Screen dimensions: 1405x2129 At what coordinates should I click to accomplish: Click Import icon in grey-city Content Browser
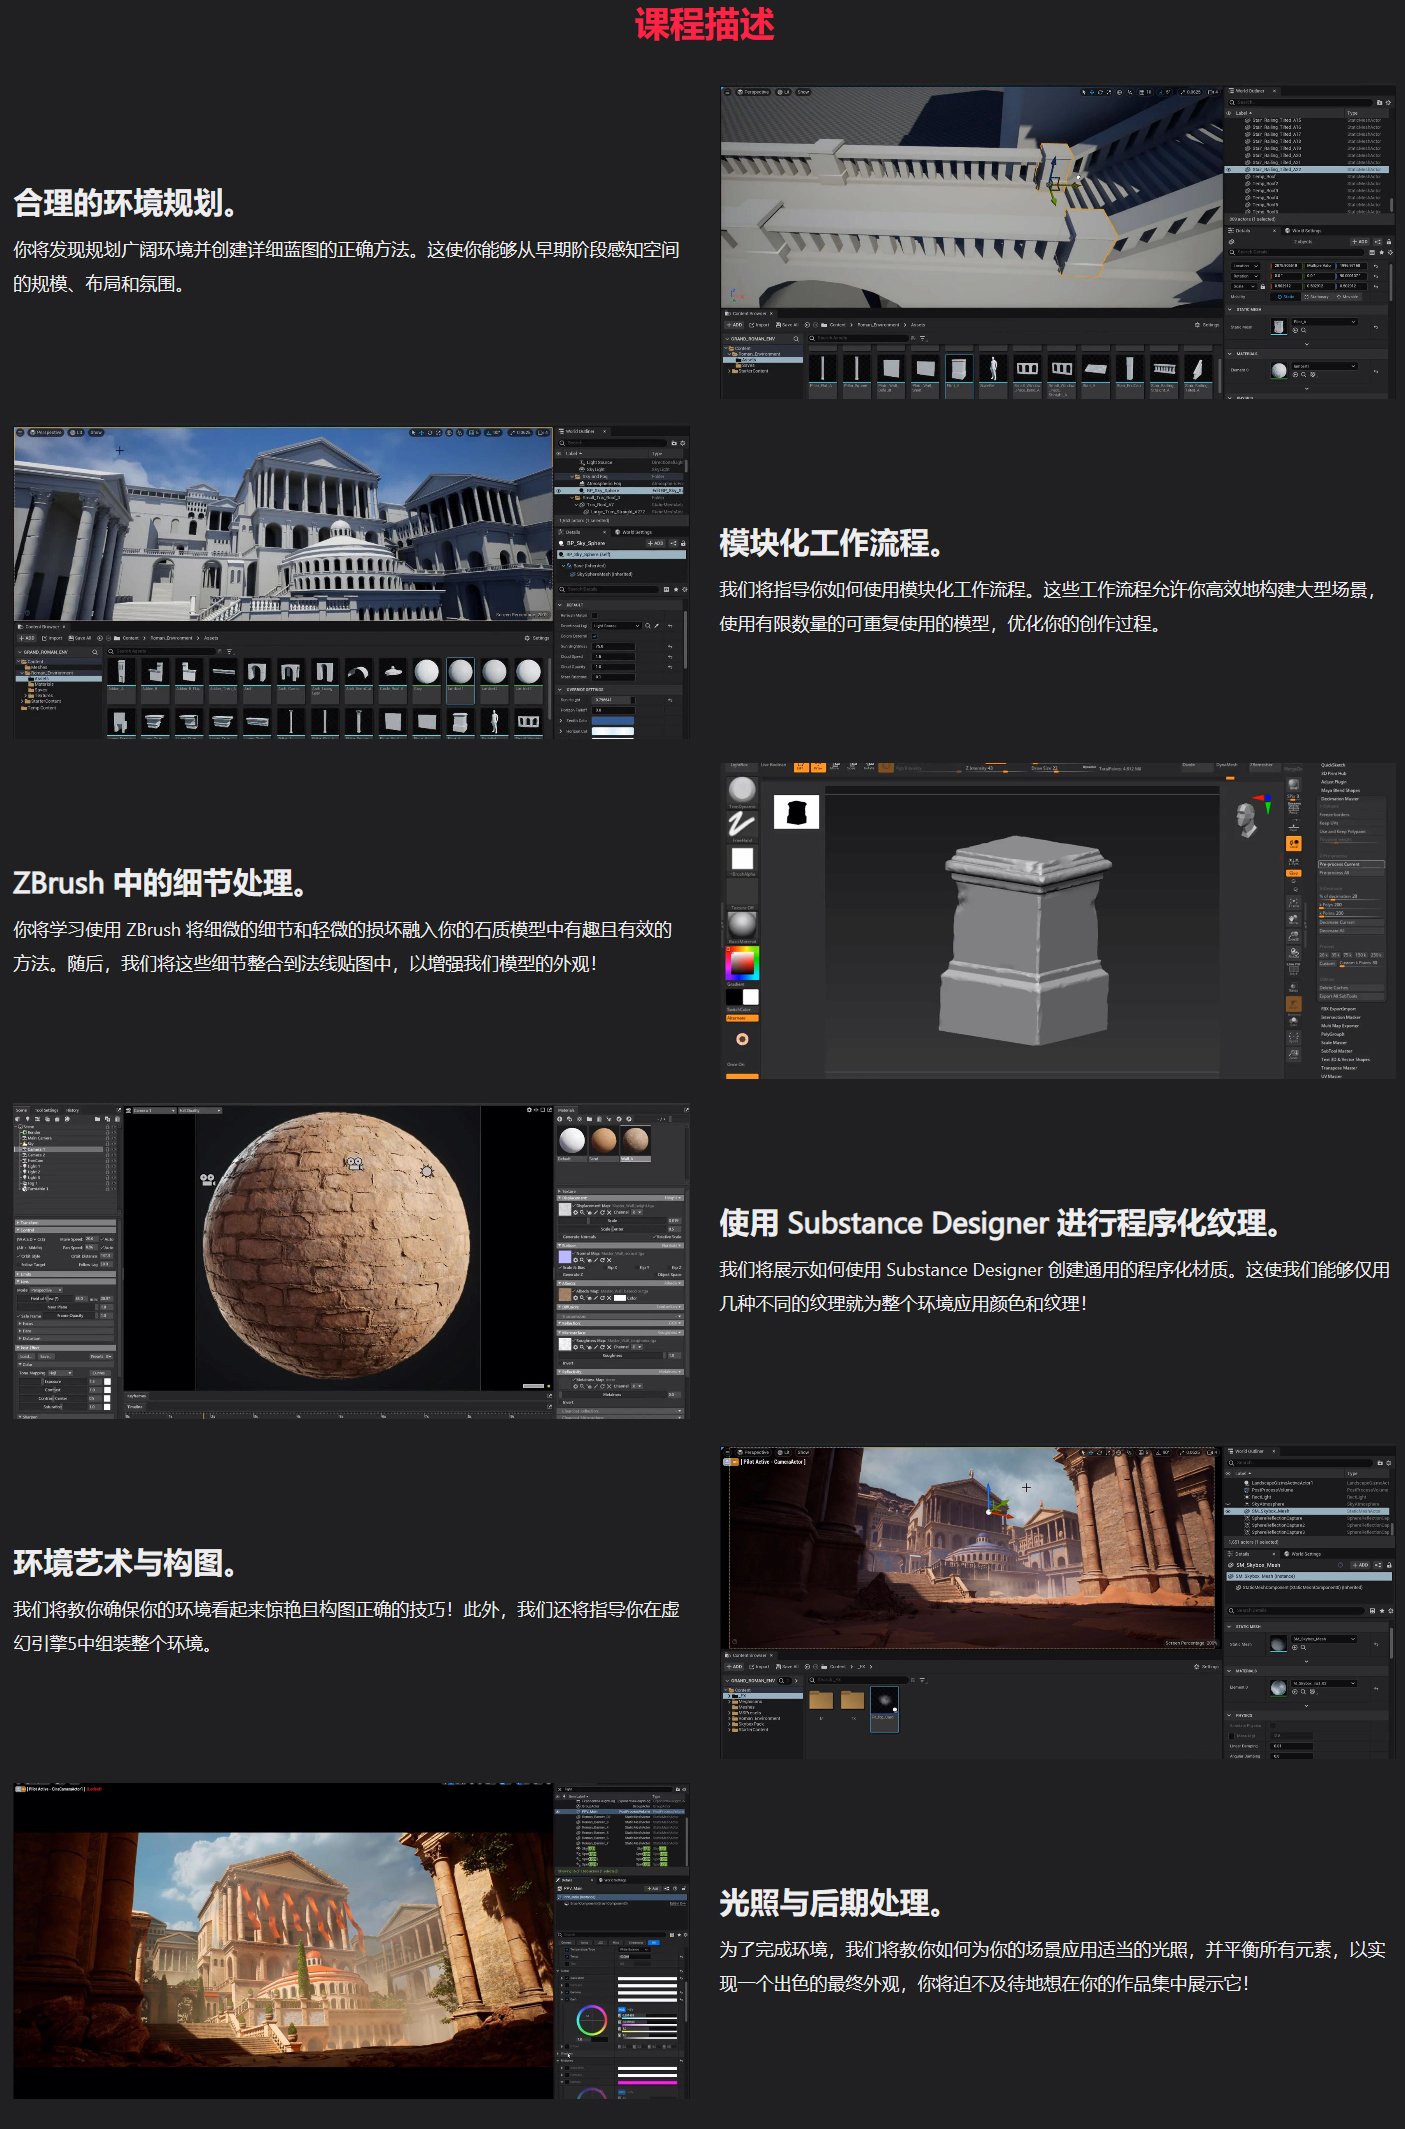44,638
